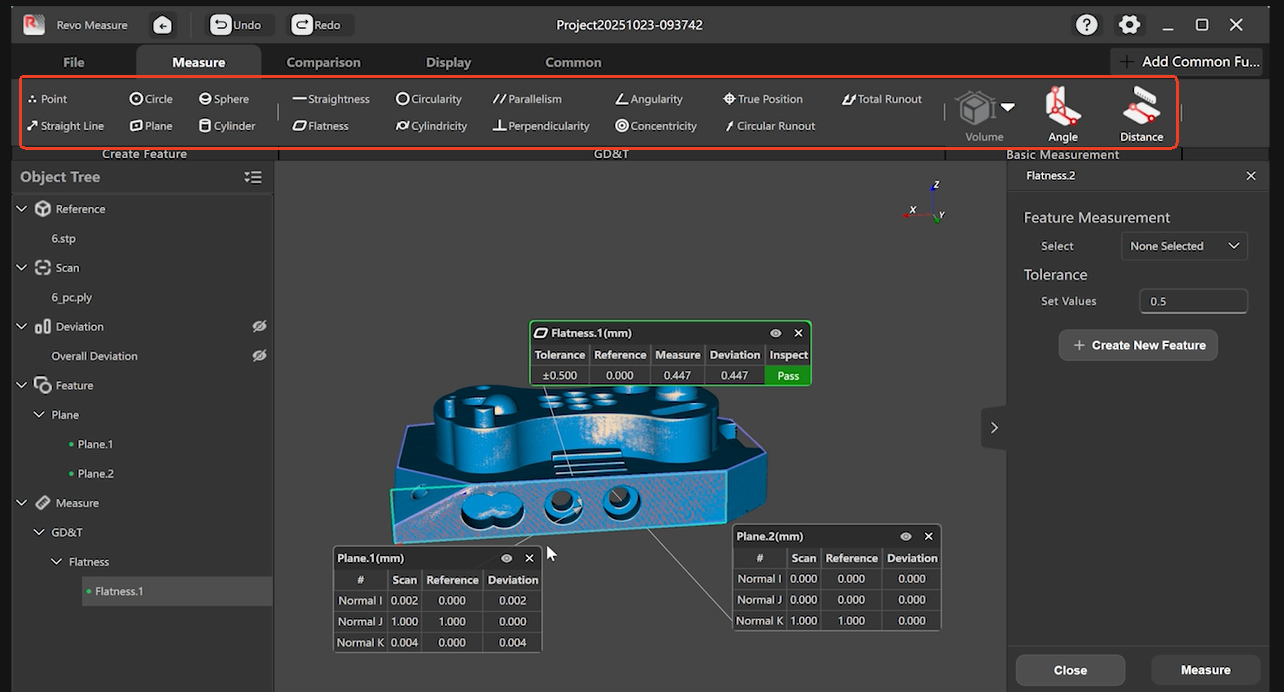Screen dimensions: 1284x692
Task: Create a Sphere feature
Action: tap(224, 99)
